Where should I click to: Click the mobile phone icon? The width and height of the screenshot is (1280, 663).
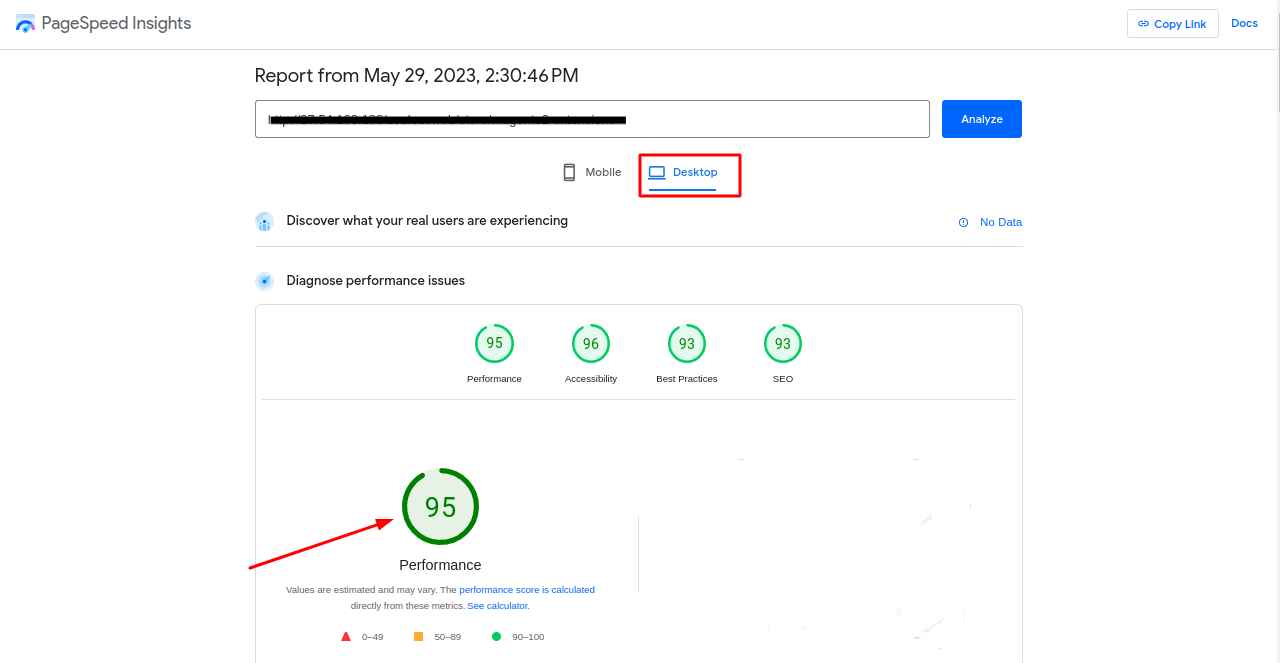569,172
